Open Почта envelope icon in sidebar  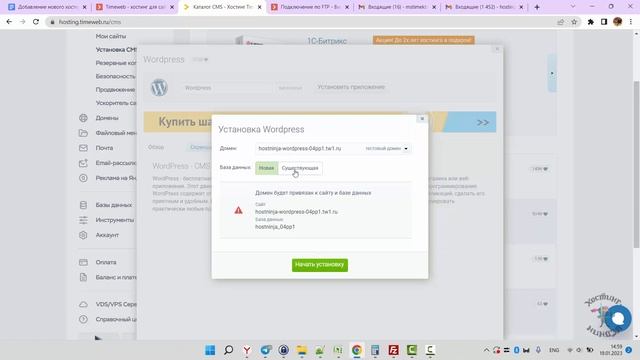[83, 148]
